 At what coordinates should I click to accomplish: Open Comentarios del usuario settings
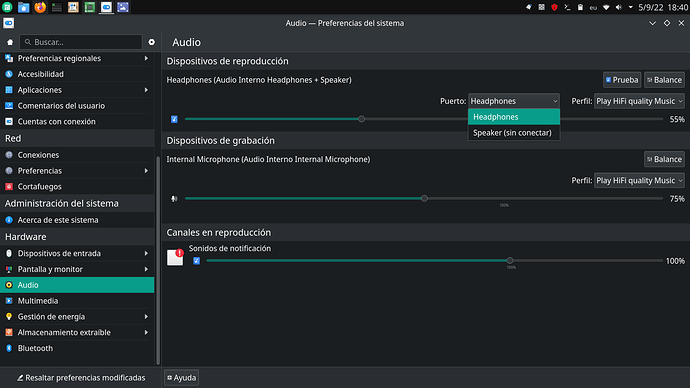coord(77,106)
